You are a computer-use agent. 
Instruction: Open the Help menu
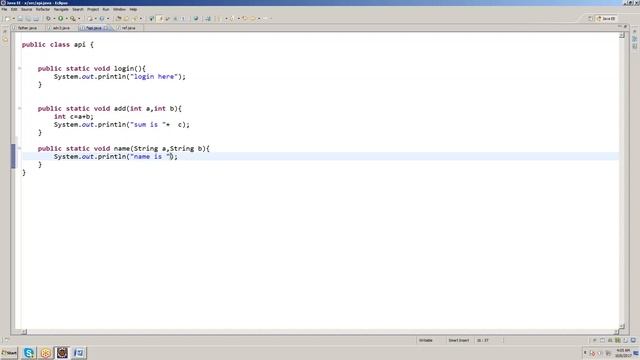click(133, 9)
